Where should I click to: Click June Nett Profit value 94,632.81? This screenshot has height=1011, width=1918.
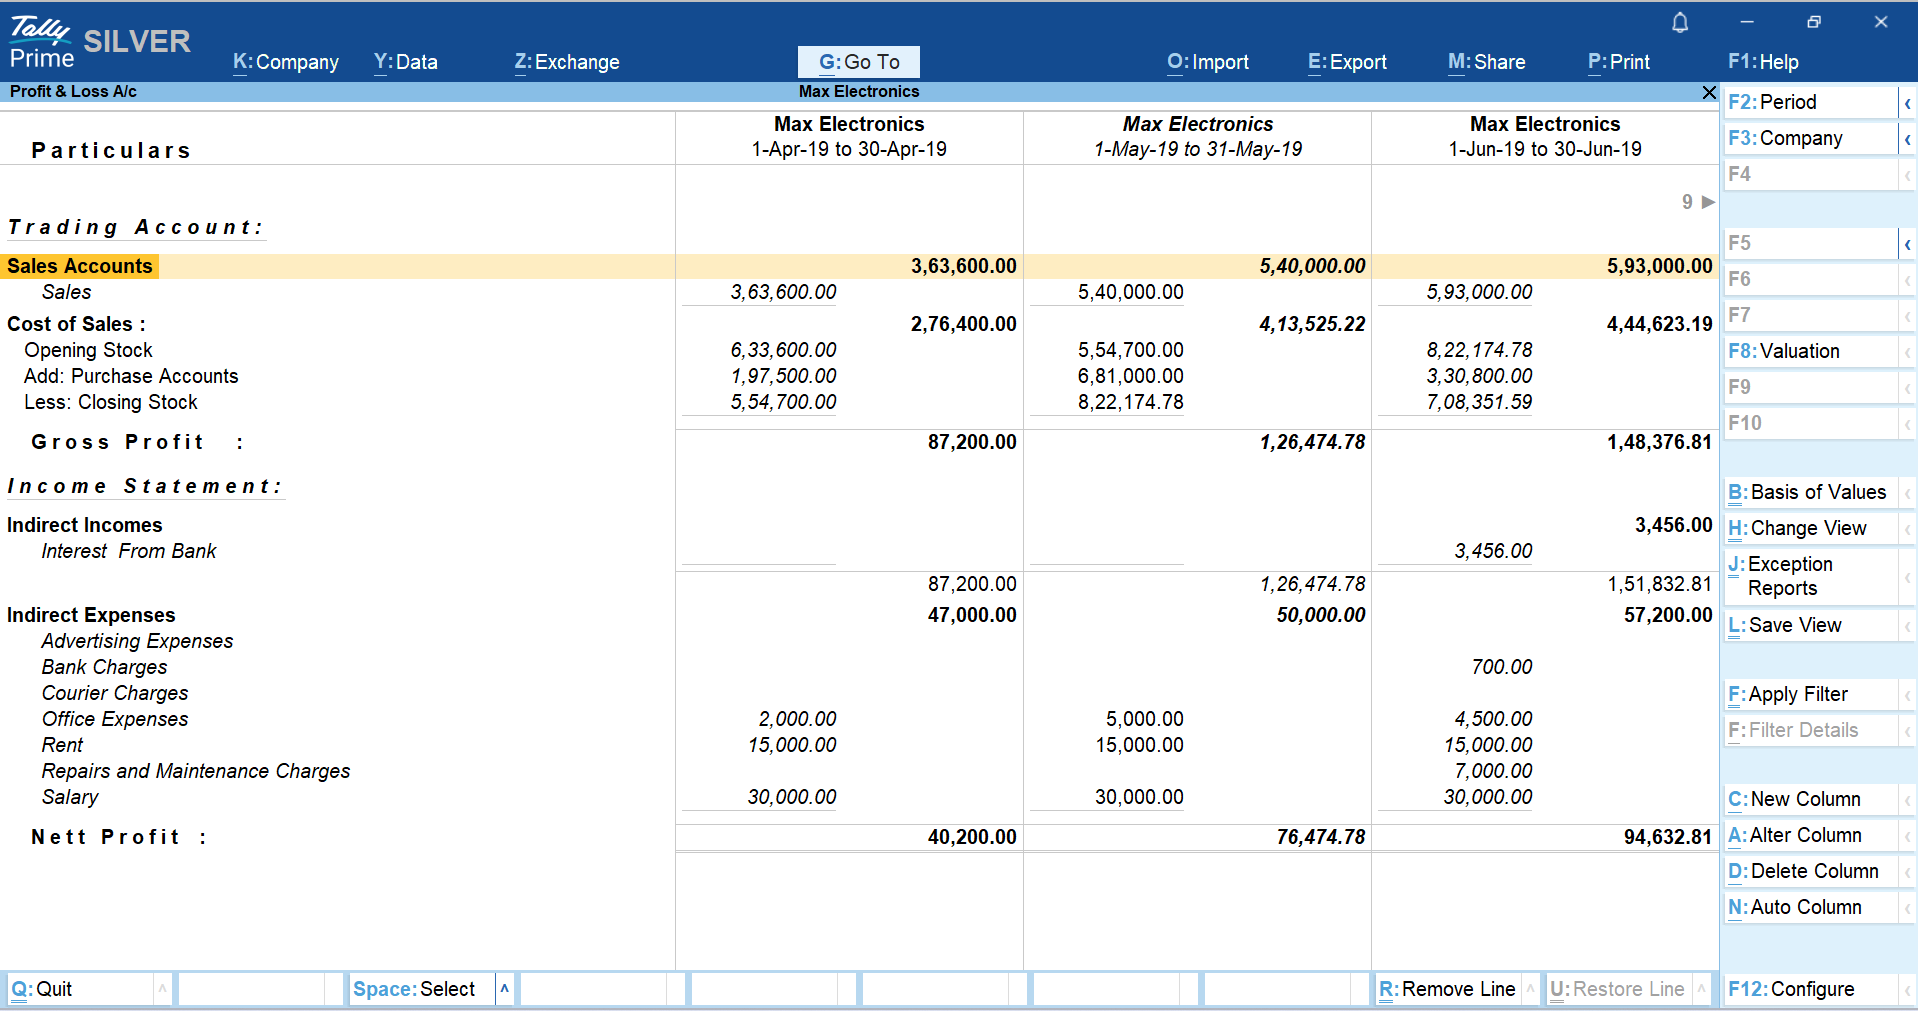1667,838
